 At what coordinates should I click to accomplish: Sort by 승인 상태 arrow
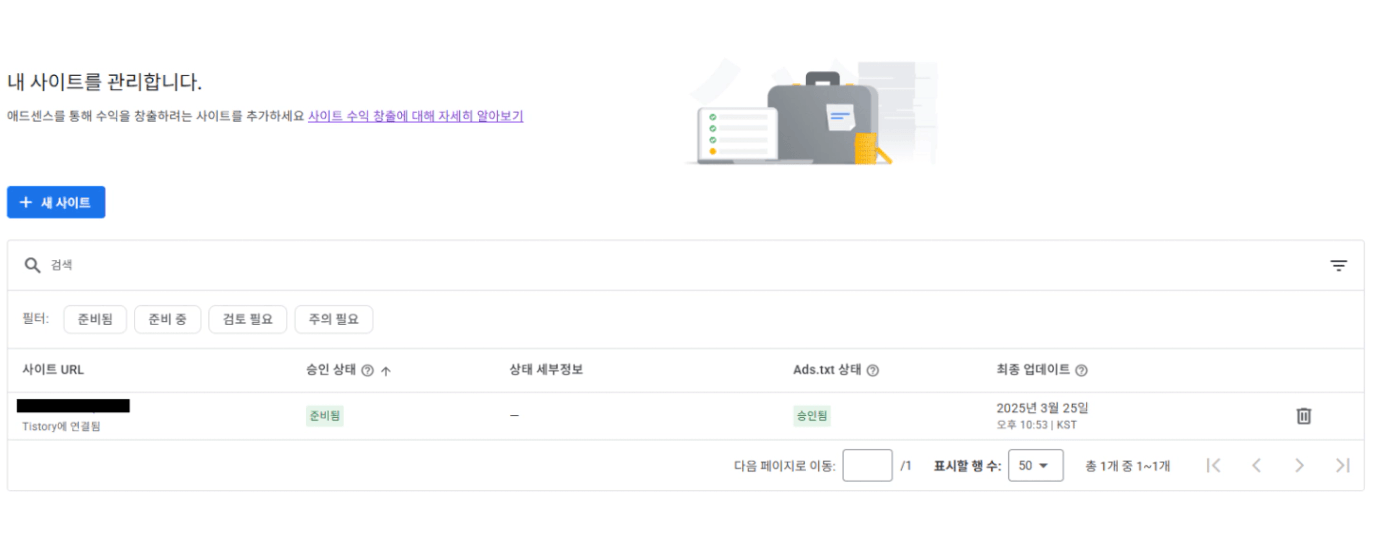point(386,371)
